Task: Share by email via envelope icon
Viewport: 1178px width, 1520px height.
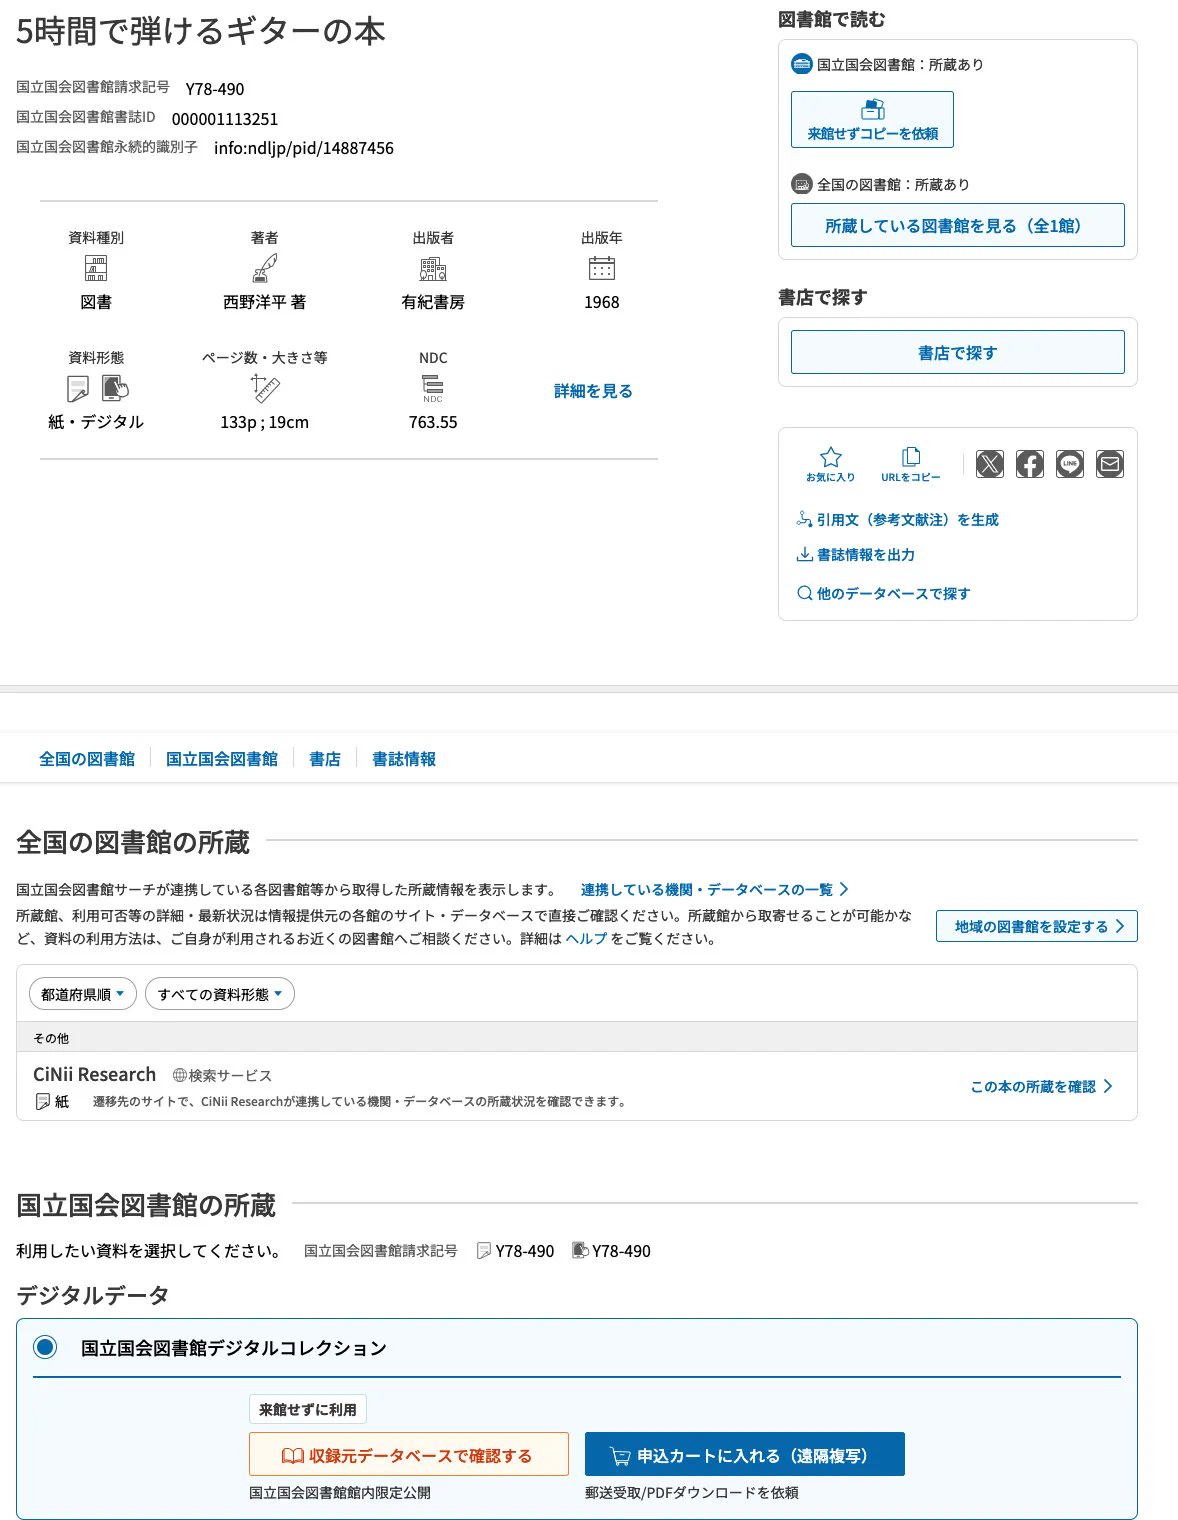Action: (x=1110, y=464)
